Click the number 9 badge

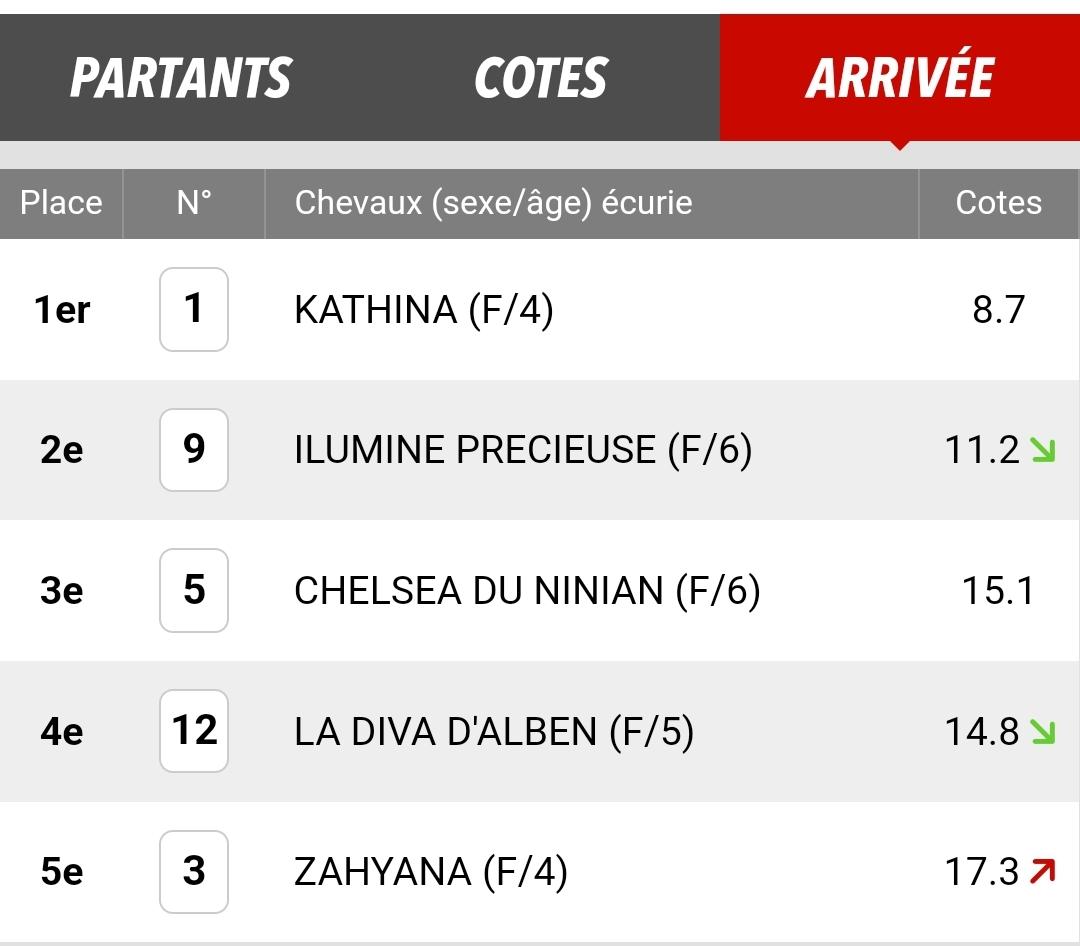coord(194,450)
